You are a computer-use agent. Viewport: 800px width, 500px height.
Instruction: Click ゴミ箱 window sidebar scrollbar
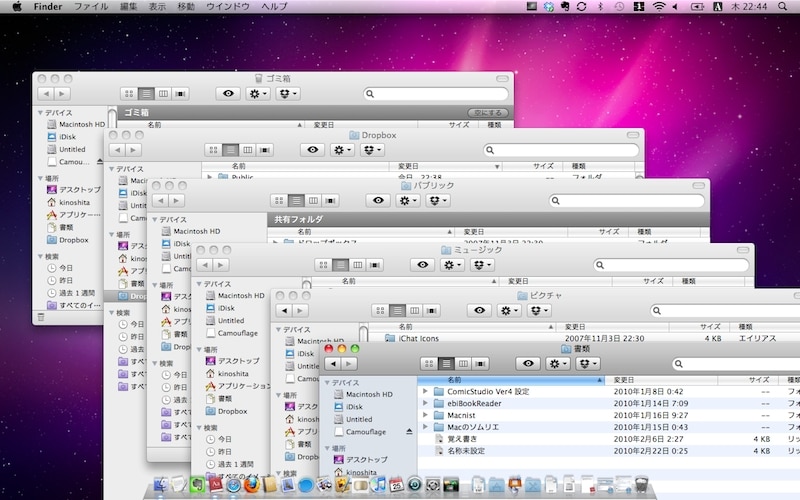point(113,115)
